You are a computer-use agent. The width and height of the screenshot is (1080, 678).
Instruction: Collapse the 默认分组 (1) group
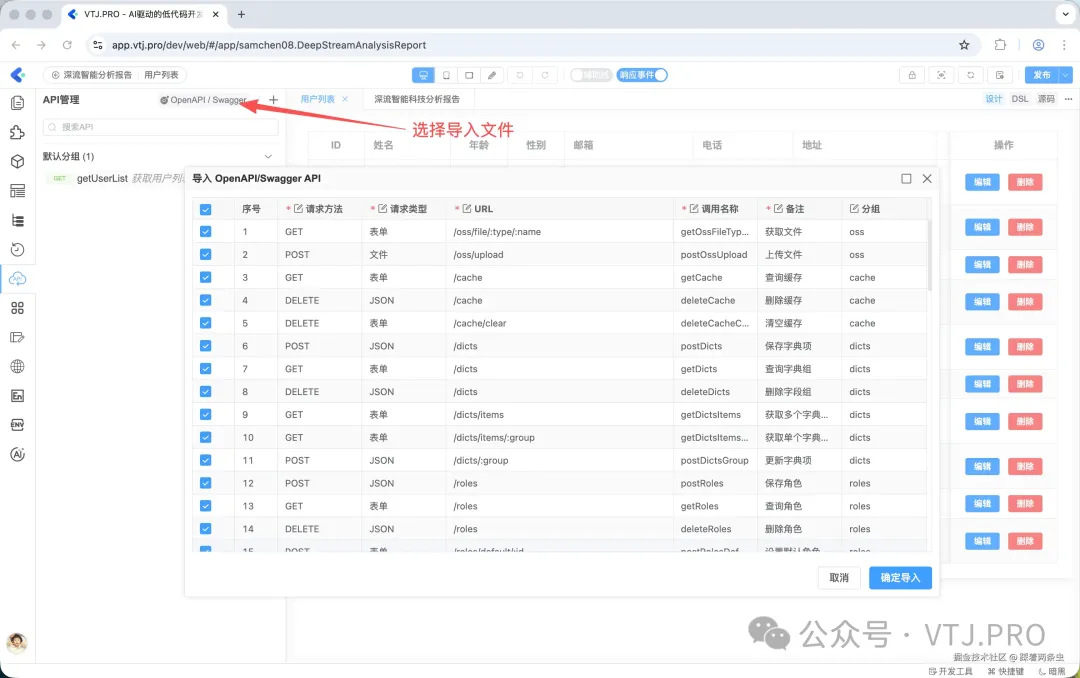(x=268, y=156)
